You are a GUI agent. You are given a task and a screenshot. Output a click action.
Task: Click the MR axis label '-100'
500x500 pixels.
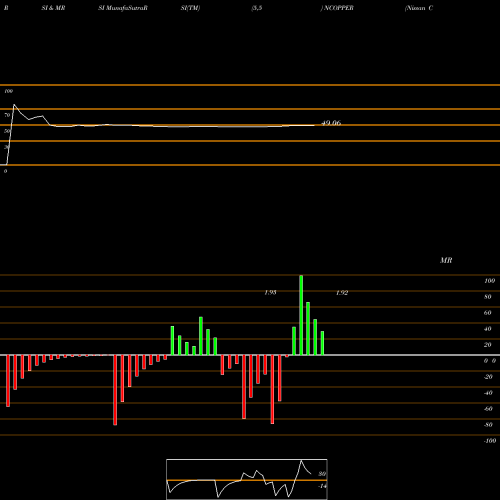coord(490,441)
